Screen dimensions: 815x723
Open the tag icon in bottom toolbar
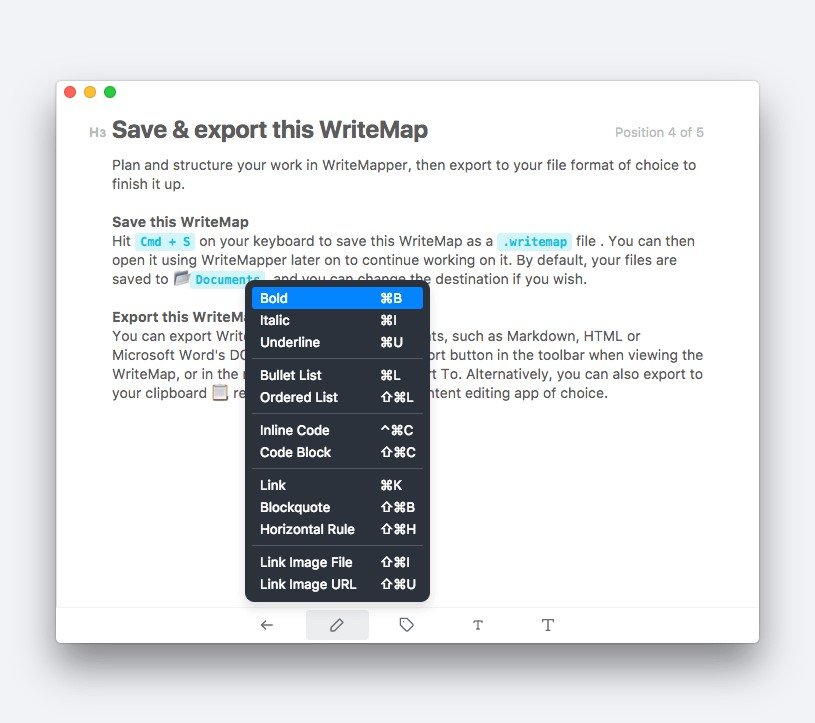click(406, 625)
